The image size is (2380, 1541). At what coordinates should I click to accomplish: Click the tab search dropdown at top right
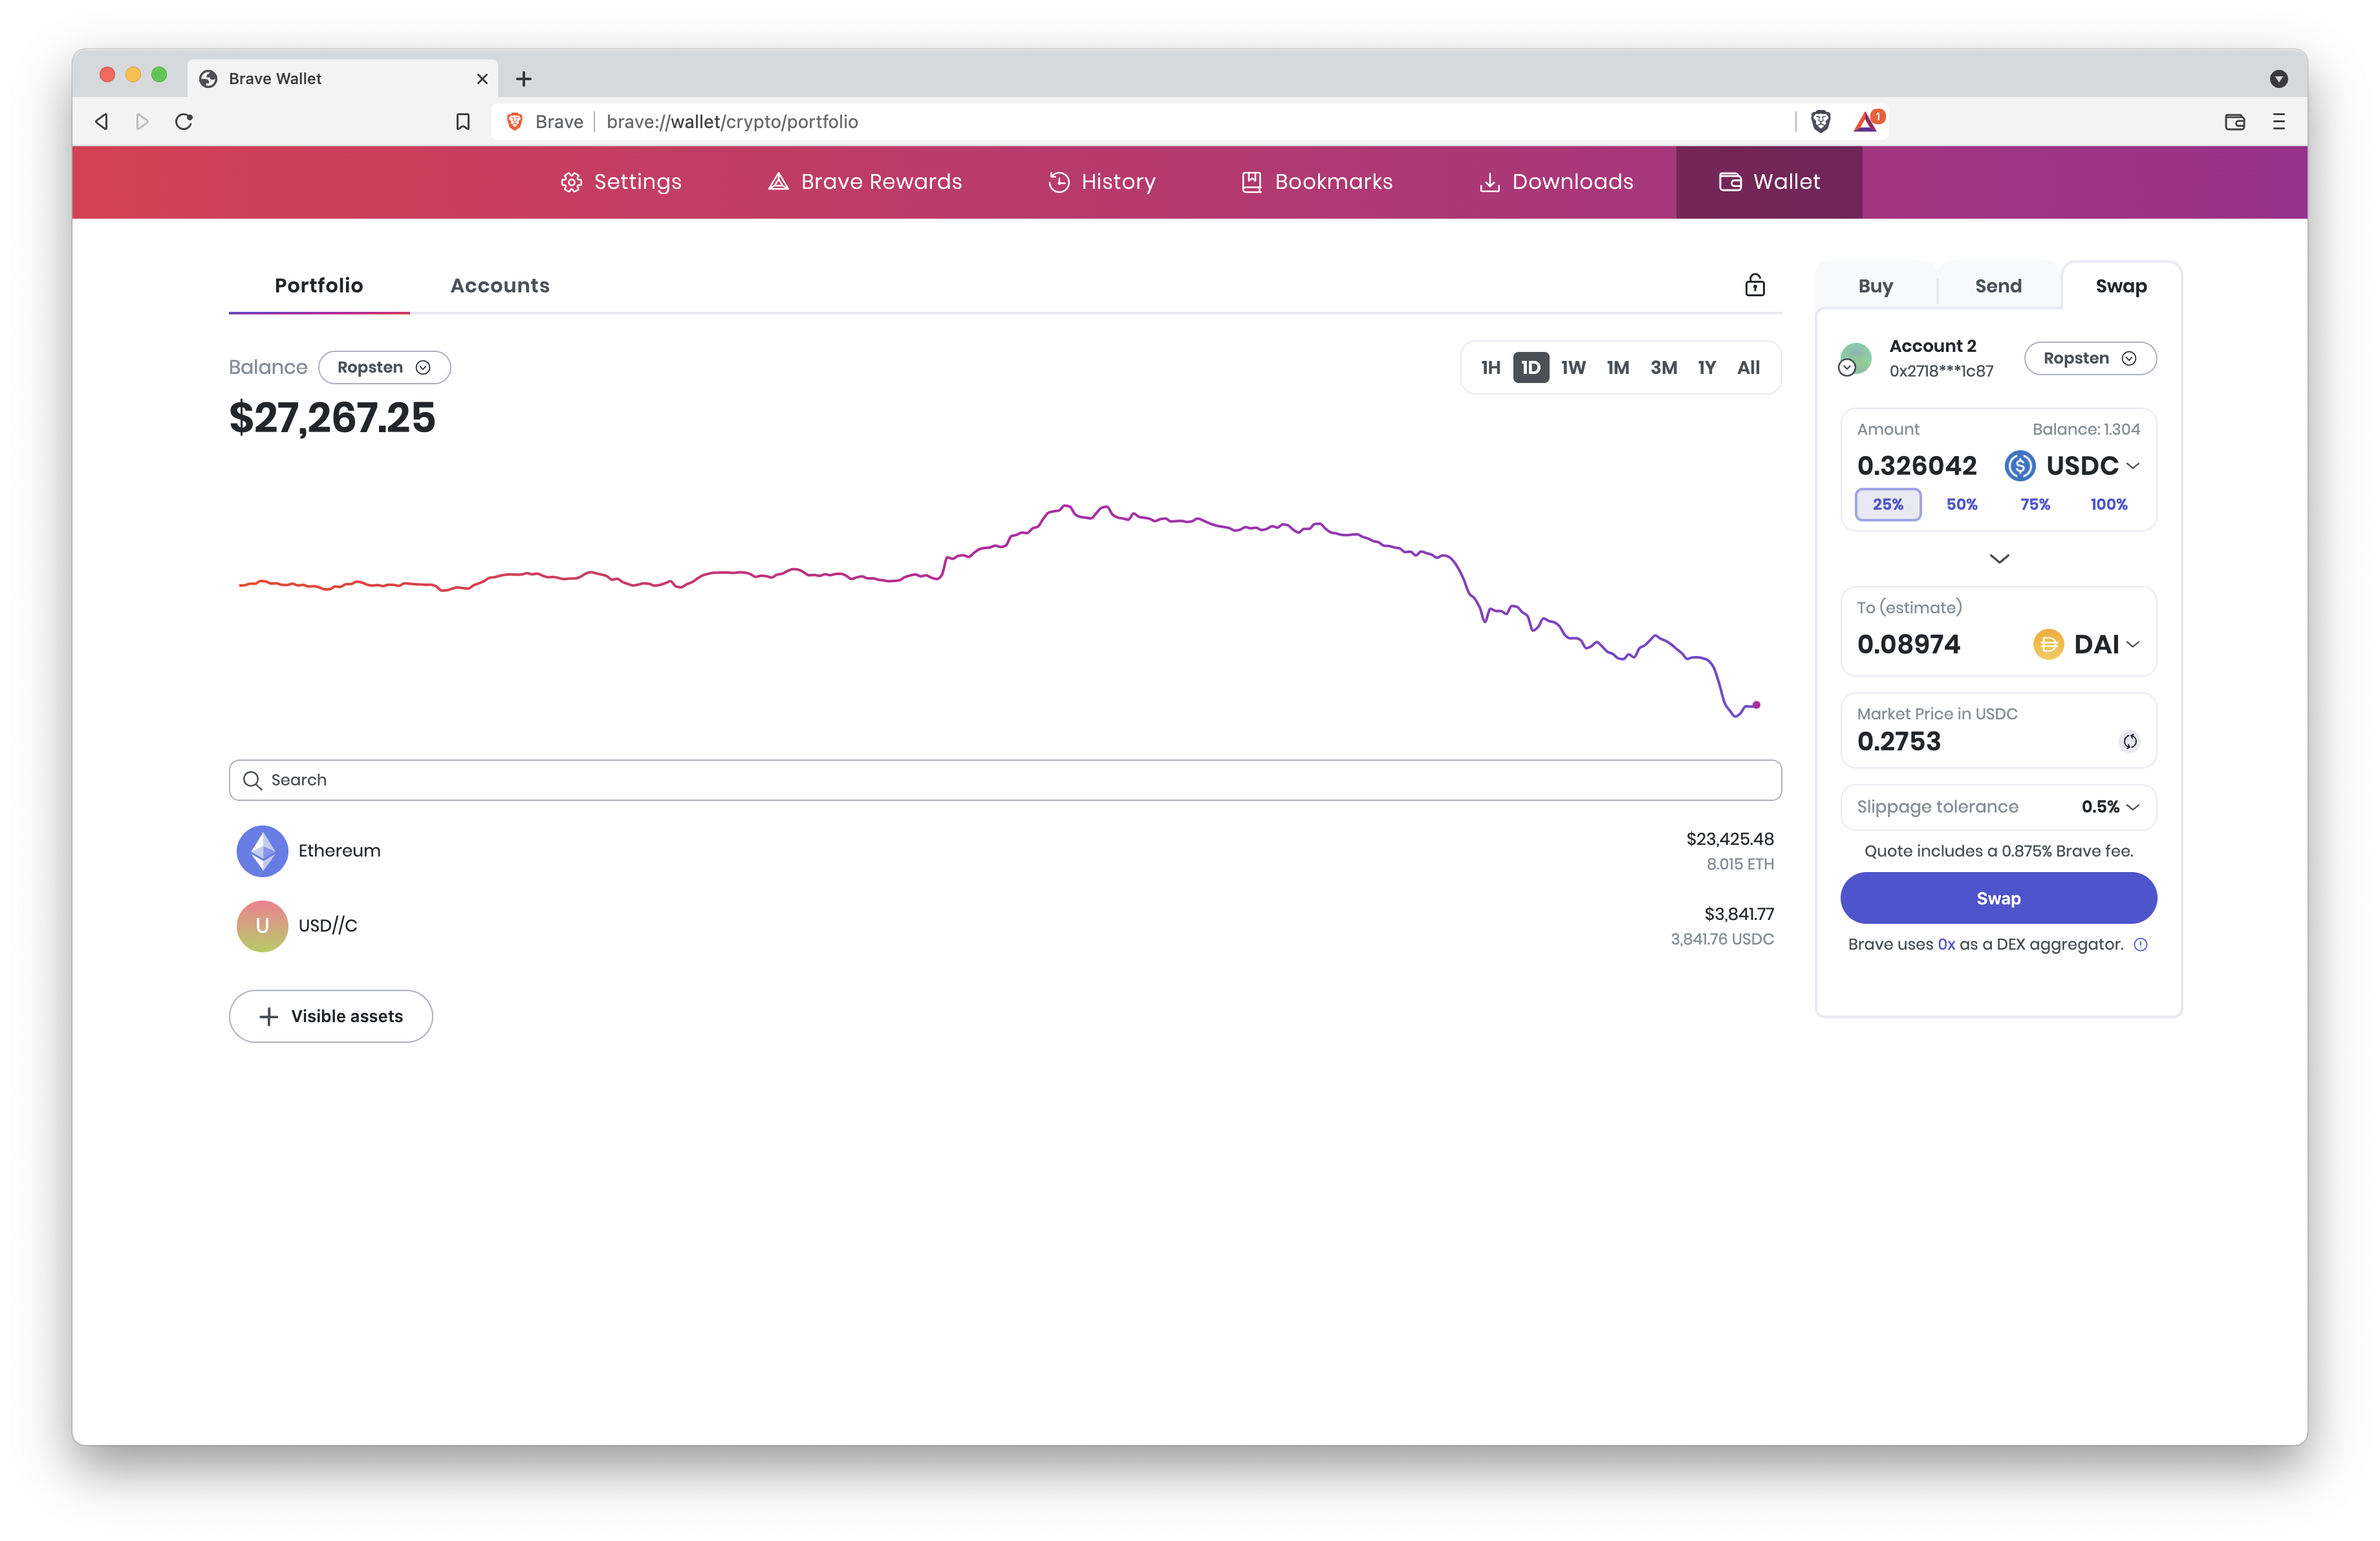tap(2279, 78)
